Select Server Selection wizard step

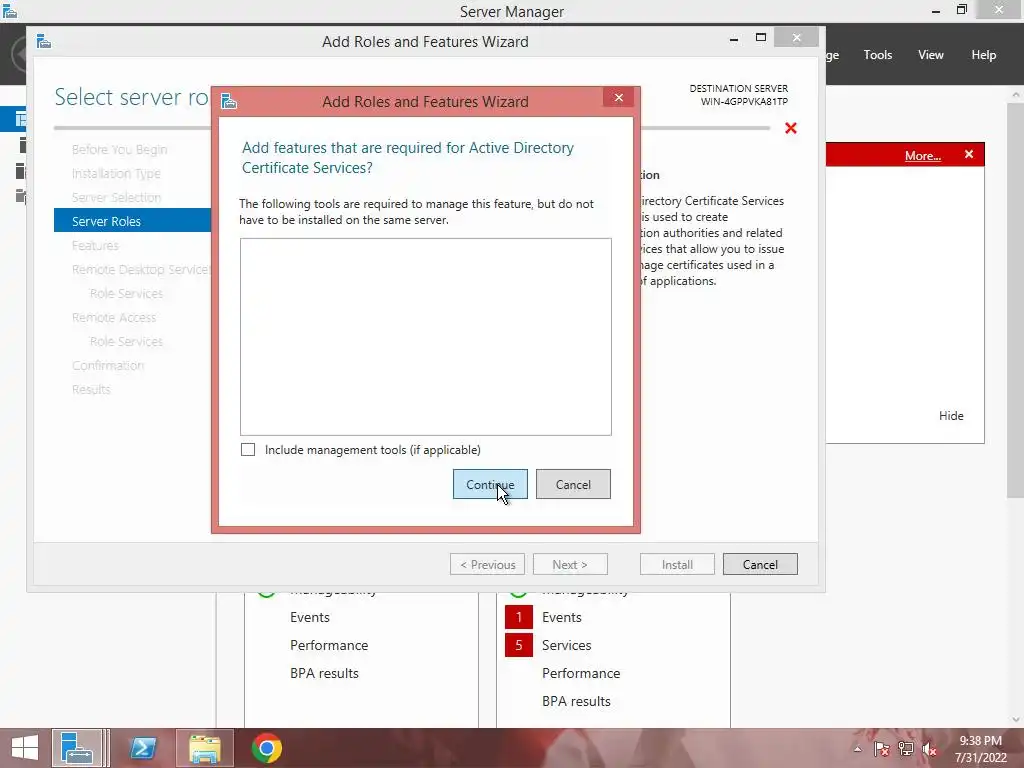[x=116, y=197]
